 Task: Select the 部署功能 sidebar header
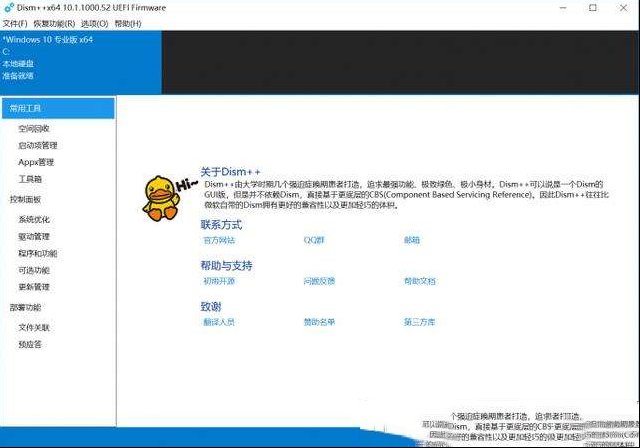[25, 307]
